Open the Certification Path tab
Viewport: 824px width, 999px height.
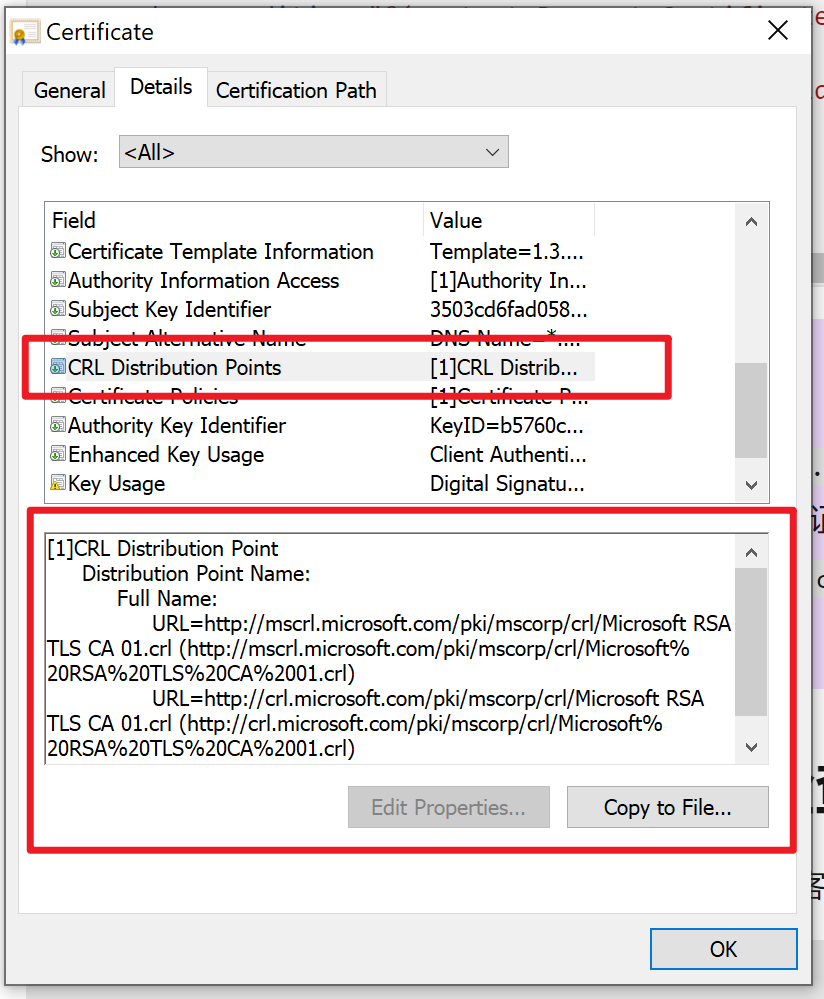[296, 90]
